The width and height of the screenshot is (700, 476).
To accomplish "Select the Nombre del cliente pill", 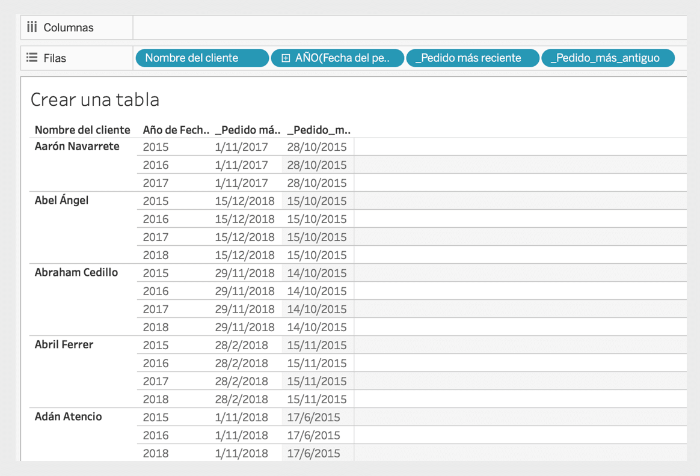I will tap(202, 58).
